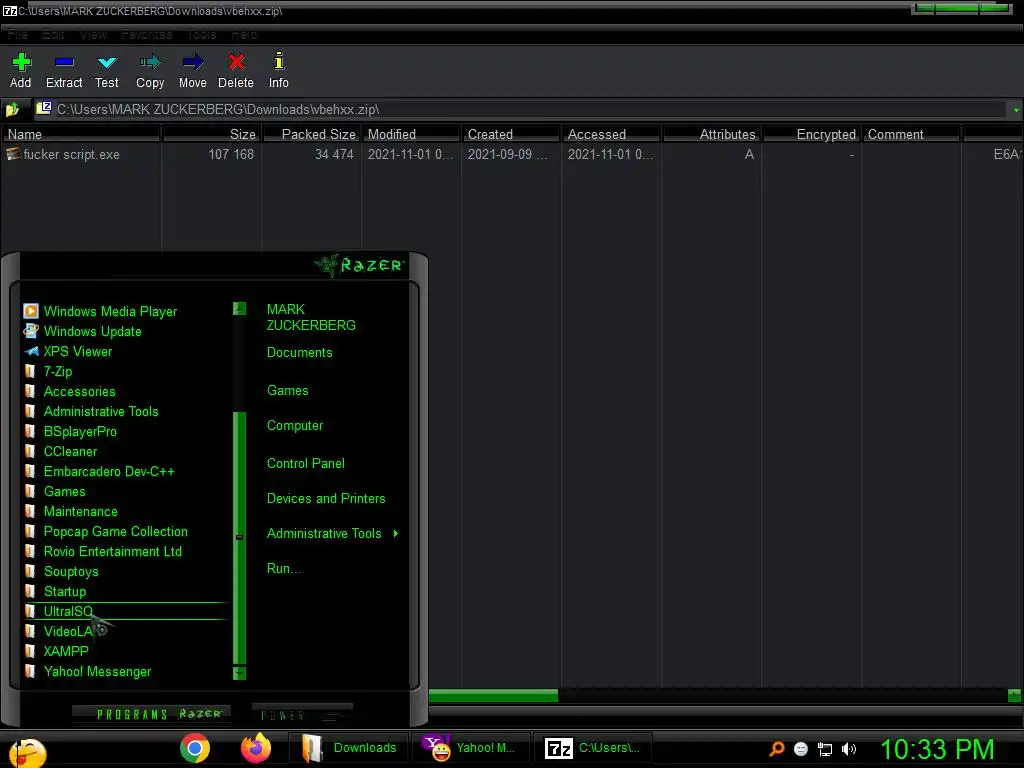The width and height of the screenshot is (1024, 768).
Task: Open Devices and Printers
Action: coord(326,499)
